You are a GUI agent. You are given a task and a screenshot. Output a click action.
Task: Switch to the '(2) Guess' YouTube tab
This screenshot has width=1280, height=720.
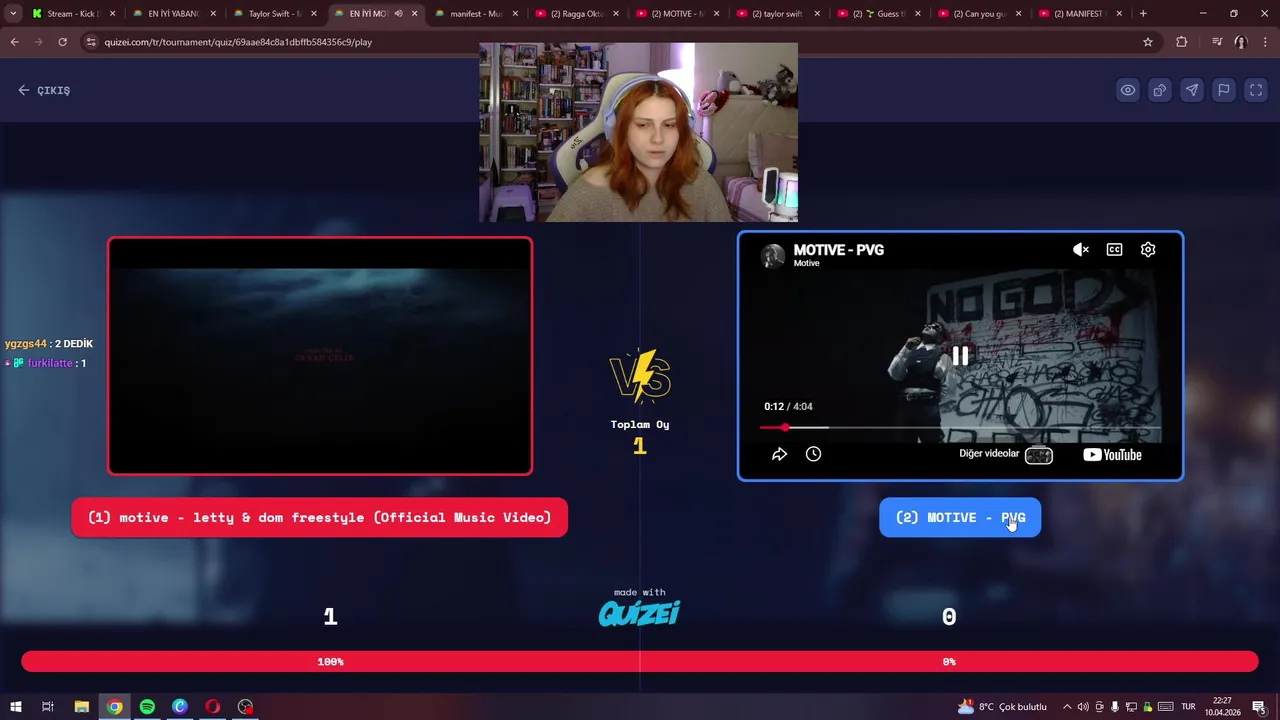click(x=879, y=14)
